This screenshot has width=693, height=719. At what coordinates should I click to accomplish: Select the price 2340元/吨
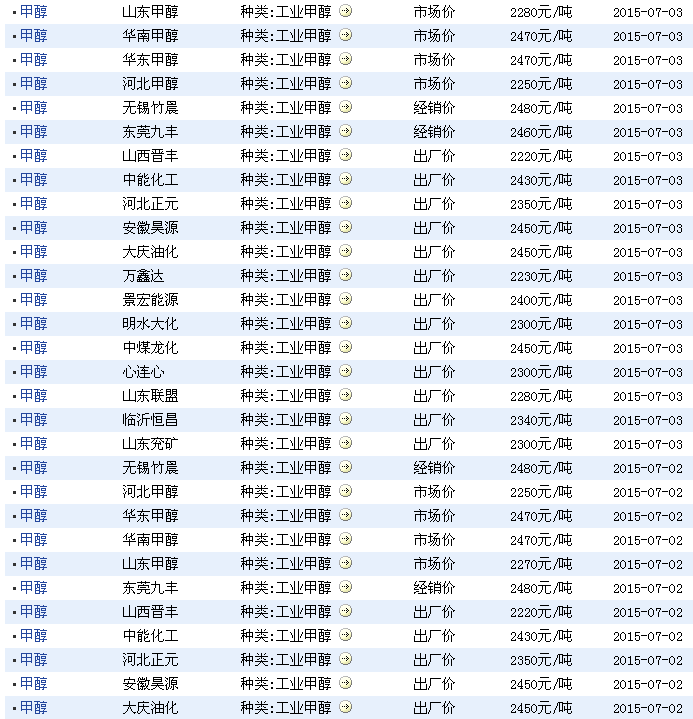tap(541, 420)
